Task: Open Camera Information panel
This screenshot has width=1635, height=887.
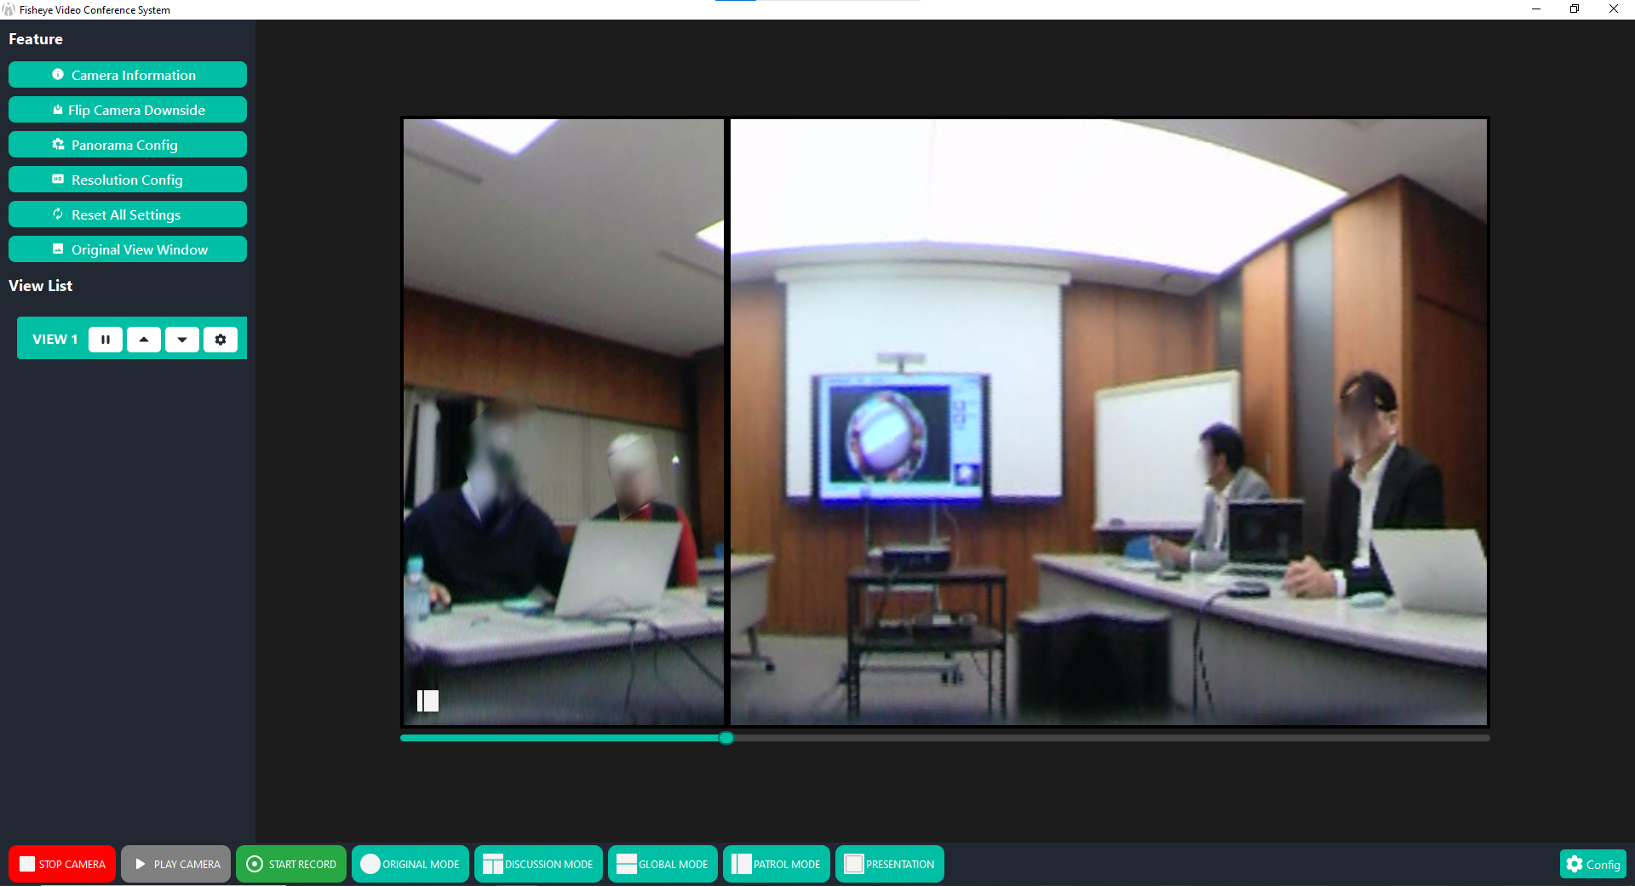Action: 127,75
